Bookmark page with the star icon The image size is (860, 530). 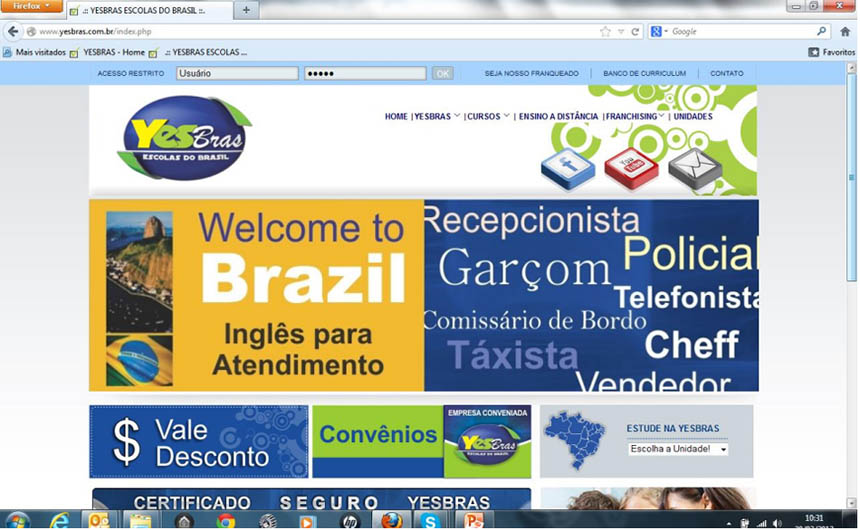[x=605, y=31]
